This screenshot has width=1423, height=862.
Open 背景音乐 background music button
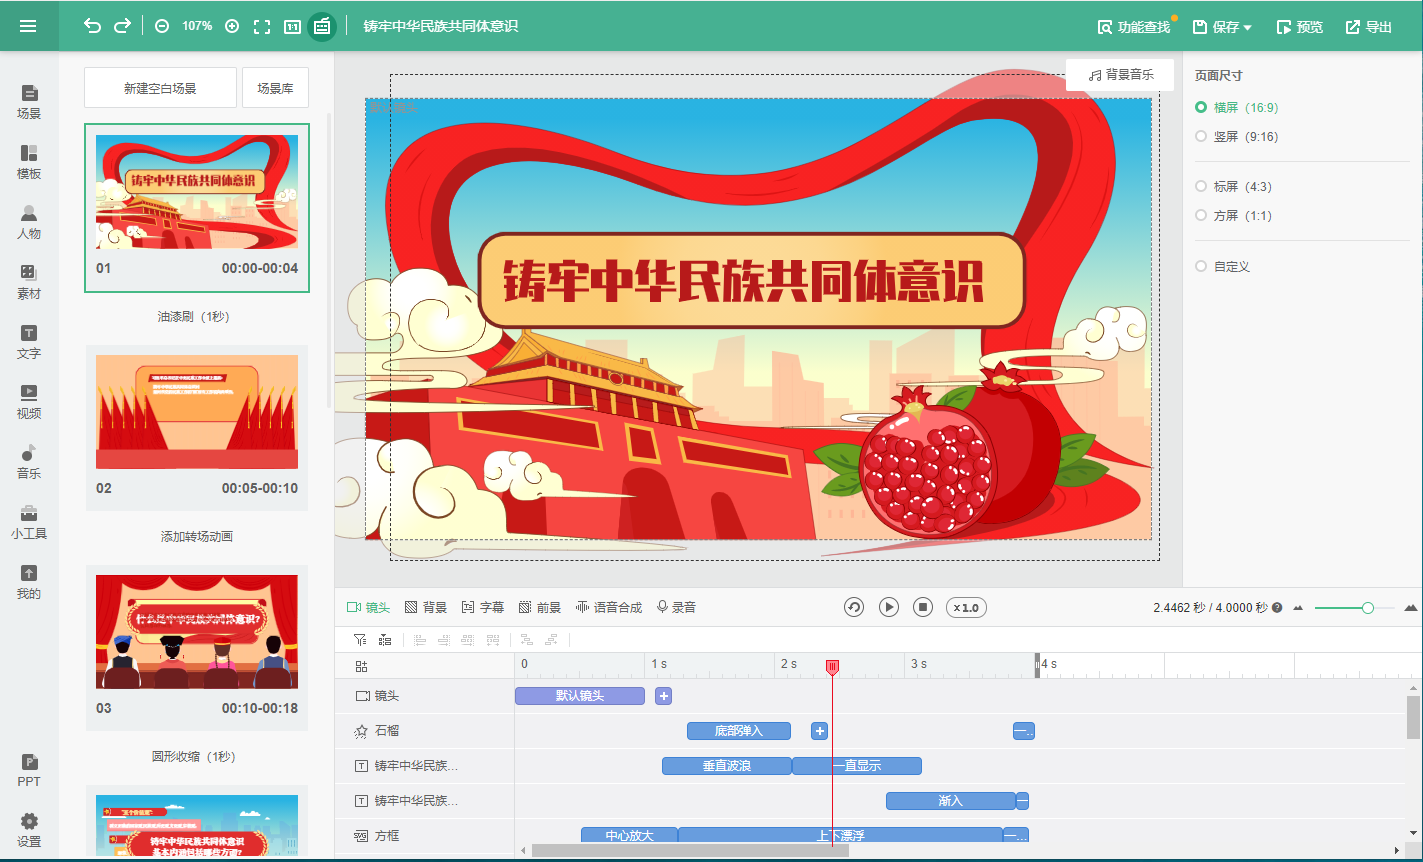point(1120,75)
